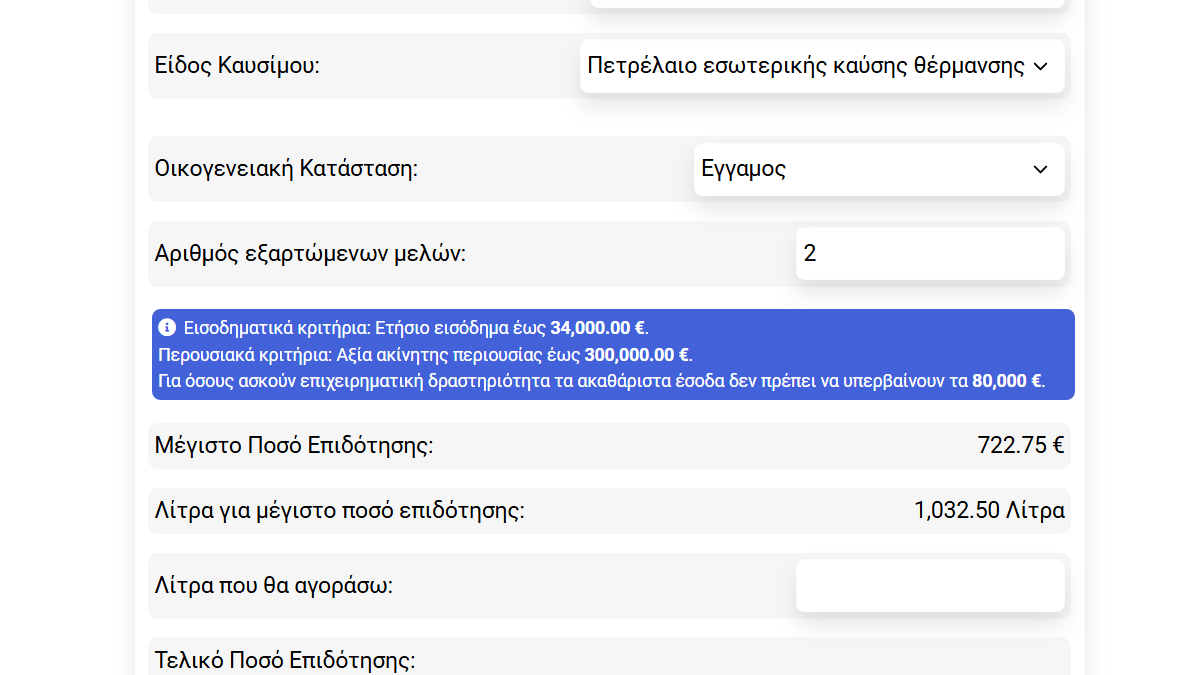Focus the Αριθμός εξαρτώμενων μελών number field

(929, 254)
